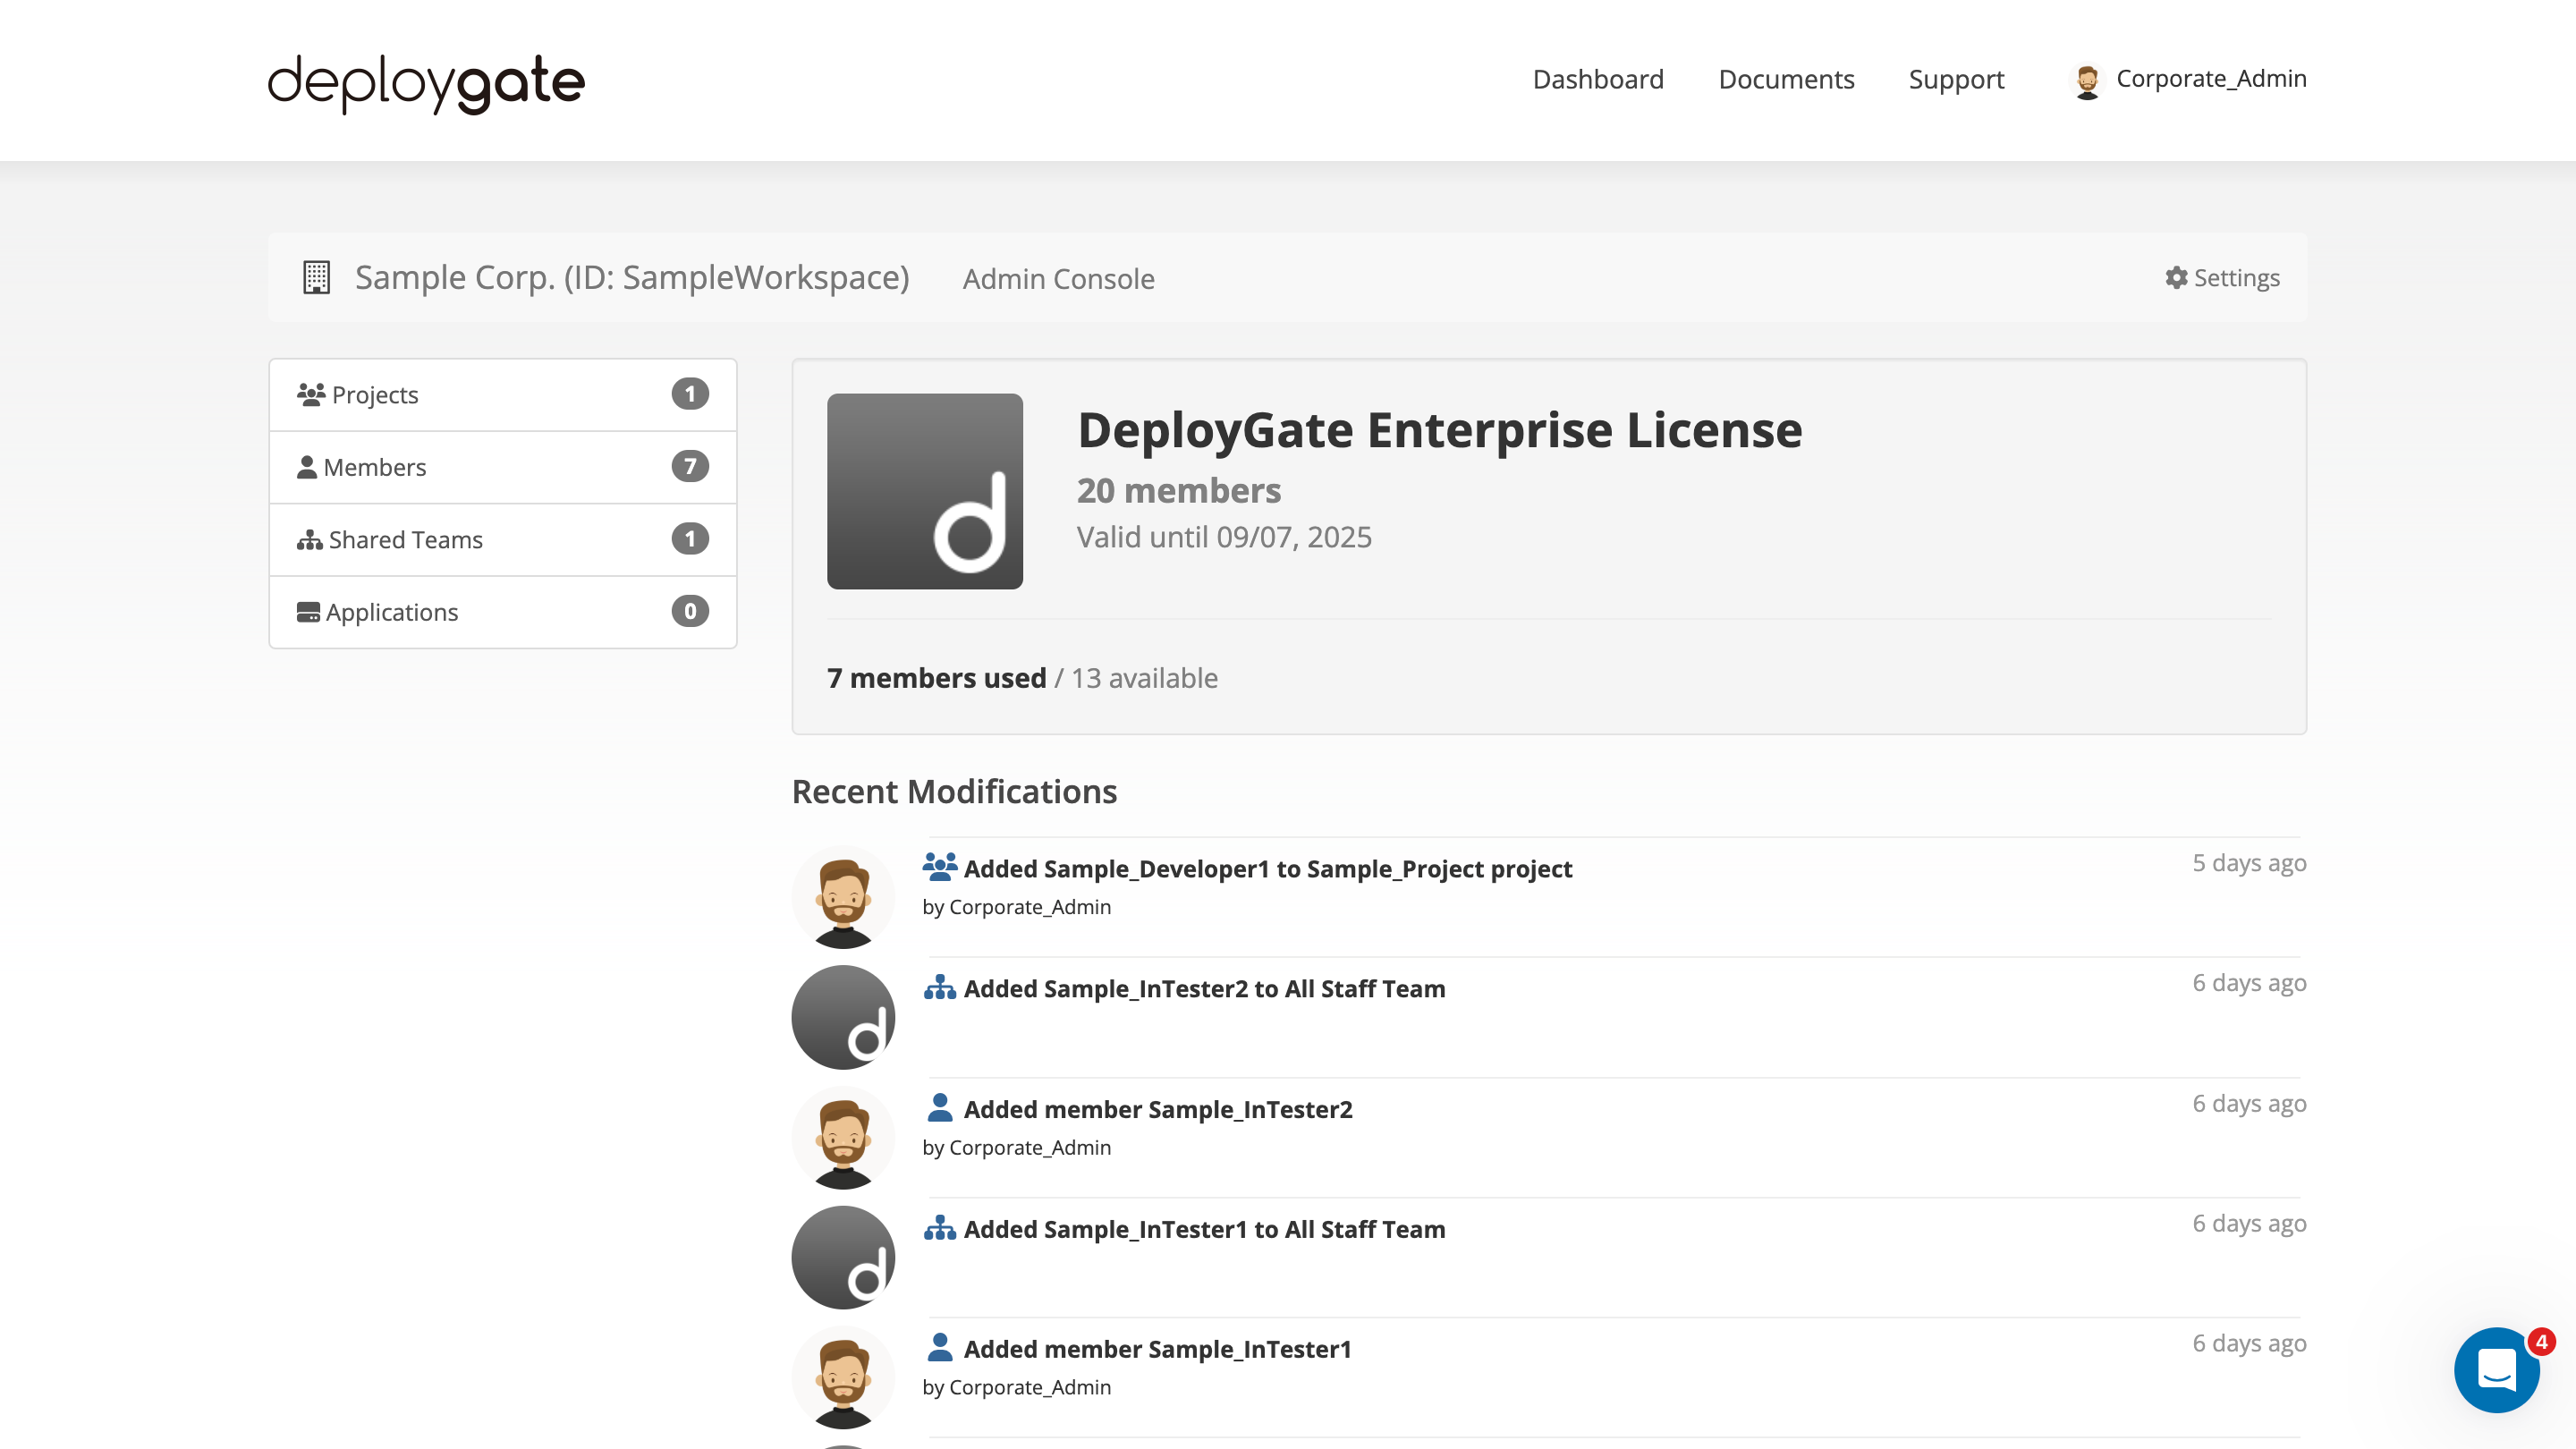Click the Settings gear icon

pyautogui.click(x=2176, y=277)
